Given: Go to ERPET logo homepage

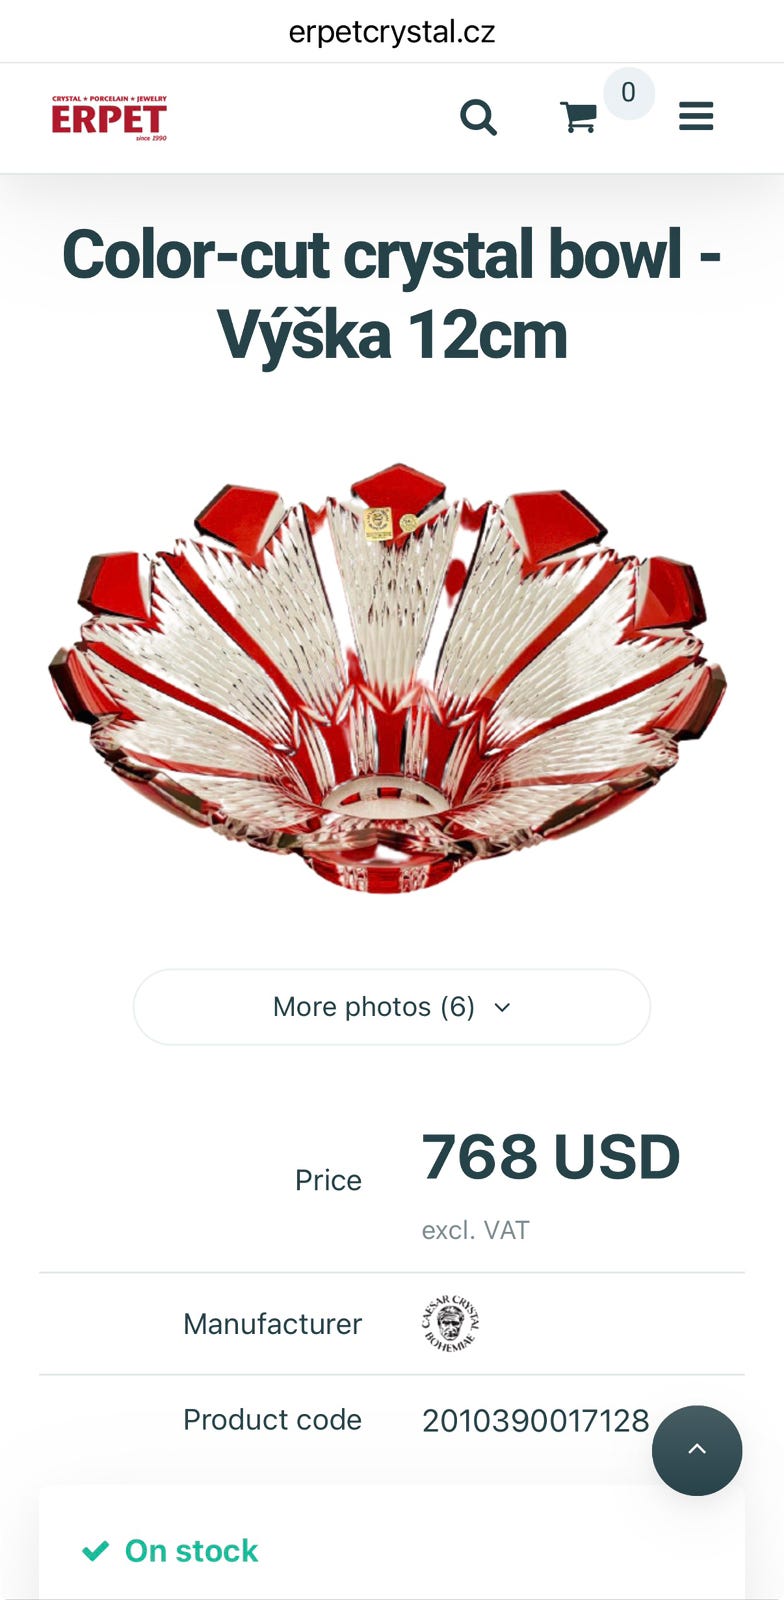Looking at the screenshot, I should point(109,118).
